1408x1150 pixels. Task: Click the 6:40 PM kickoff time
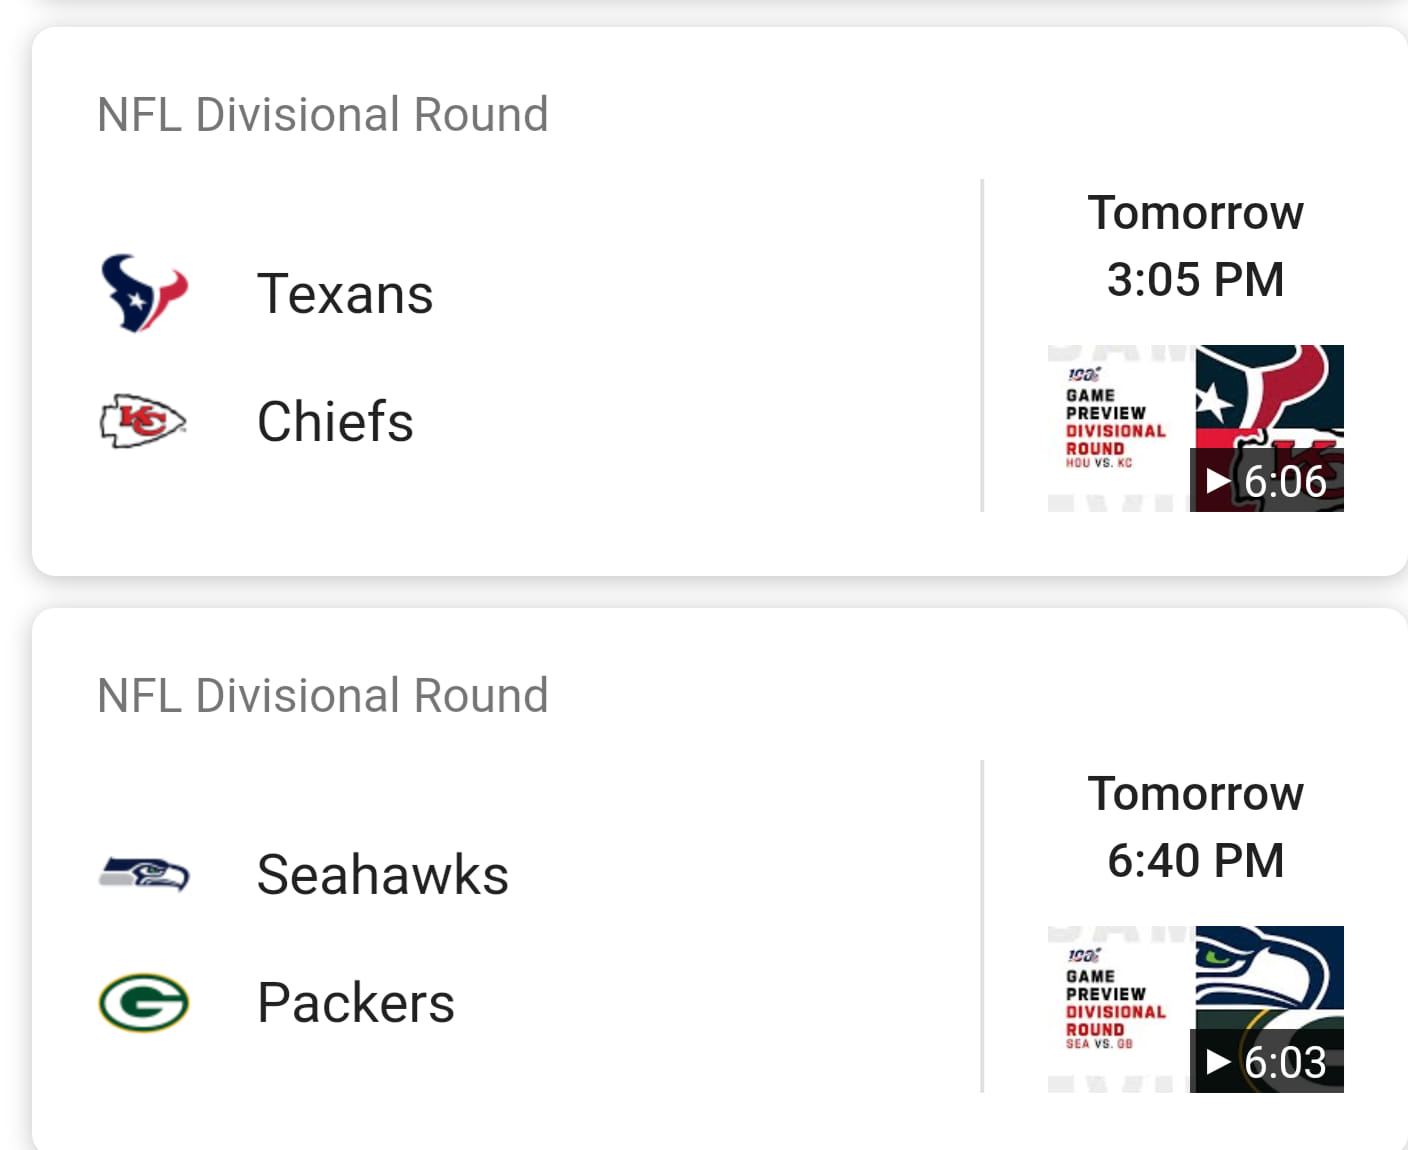[1195, 861]
